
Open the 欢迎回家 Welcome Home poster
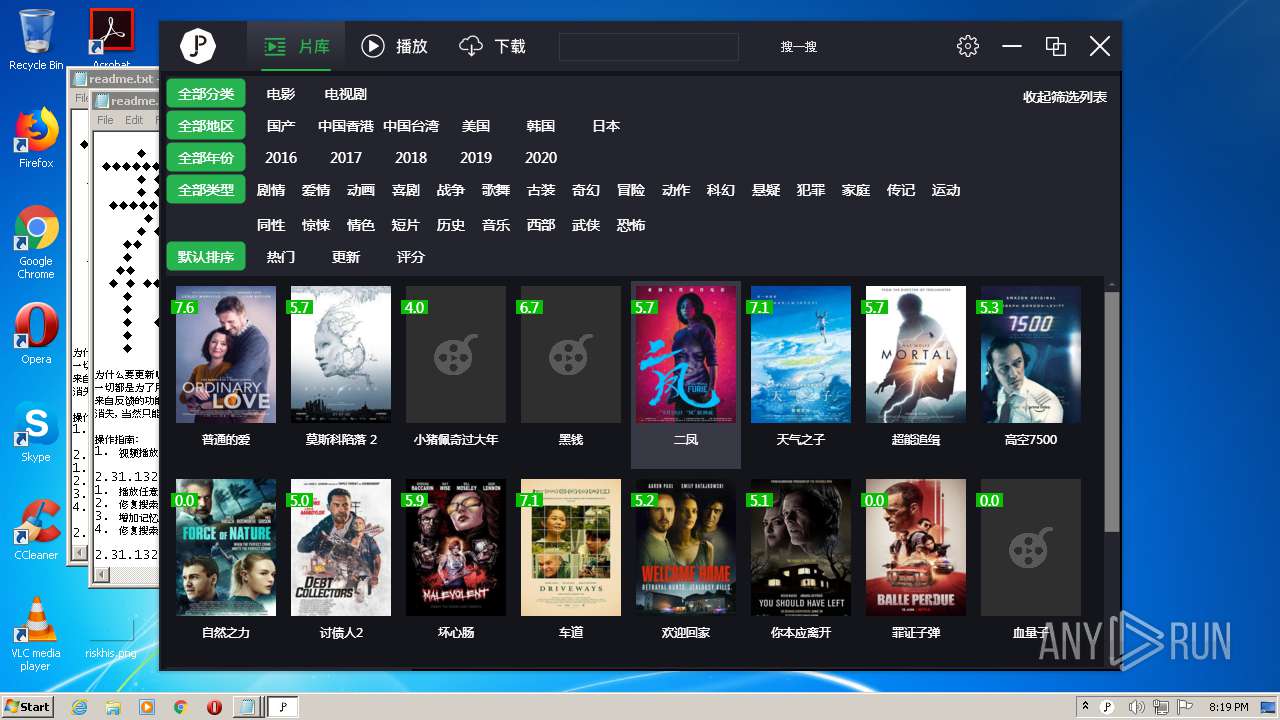point(686,547)
